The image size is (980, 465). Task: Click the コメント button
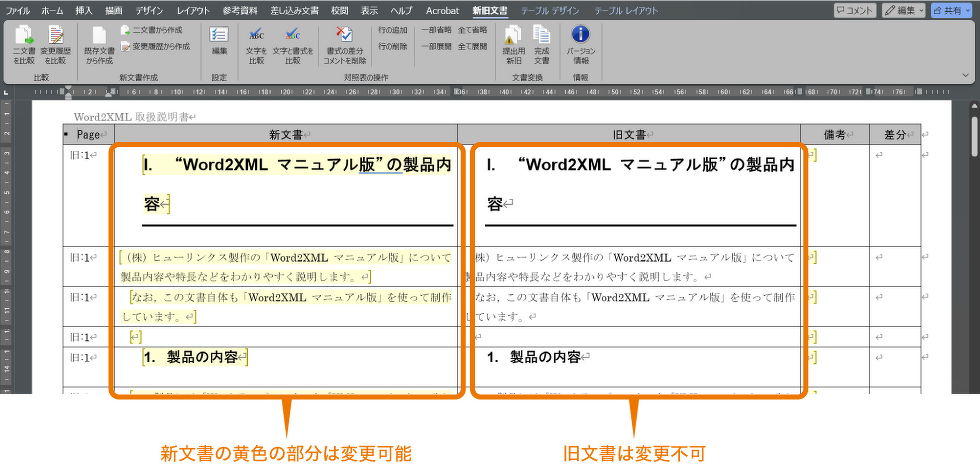(855, 10)
